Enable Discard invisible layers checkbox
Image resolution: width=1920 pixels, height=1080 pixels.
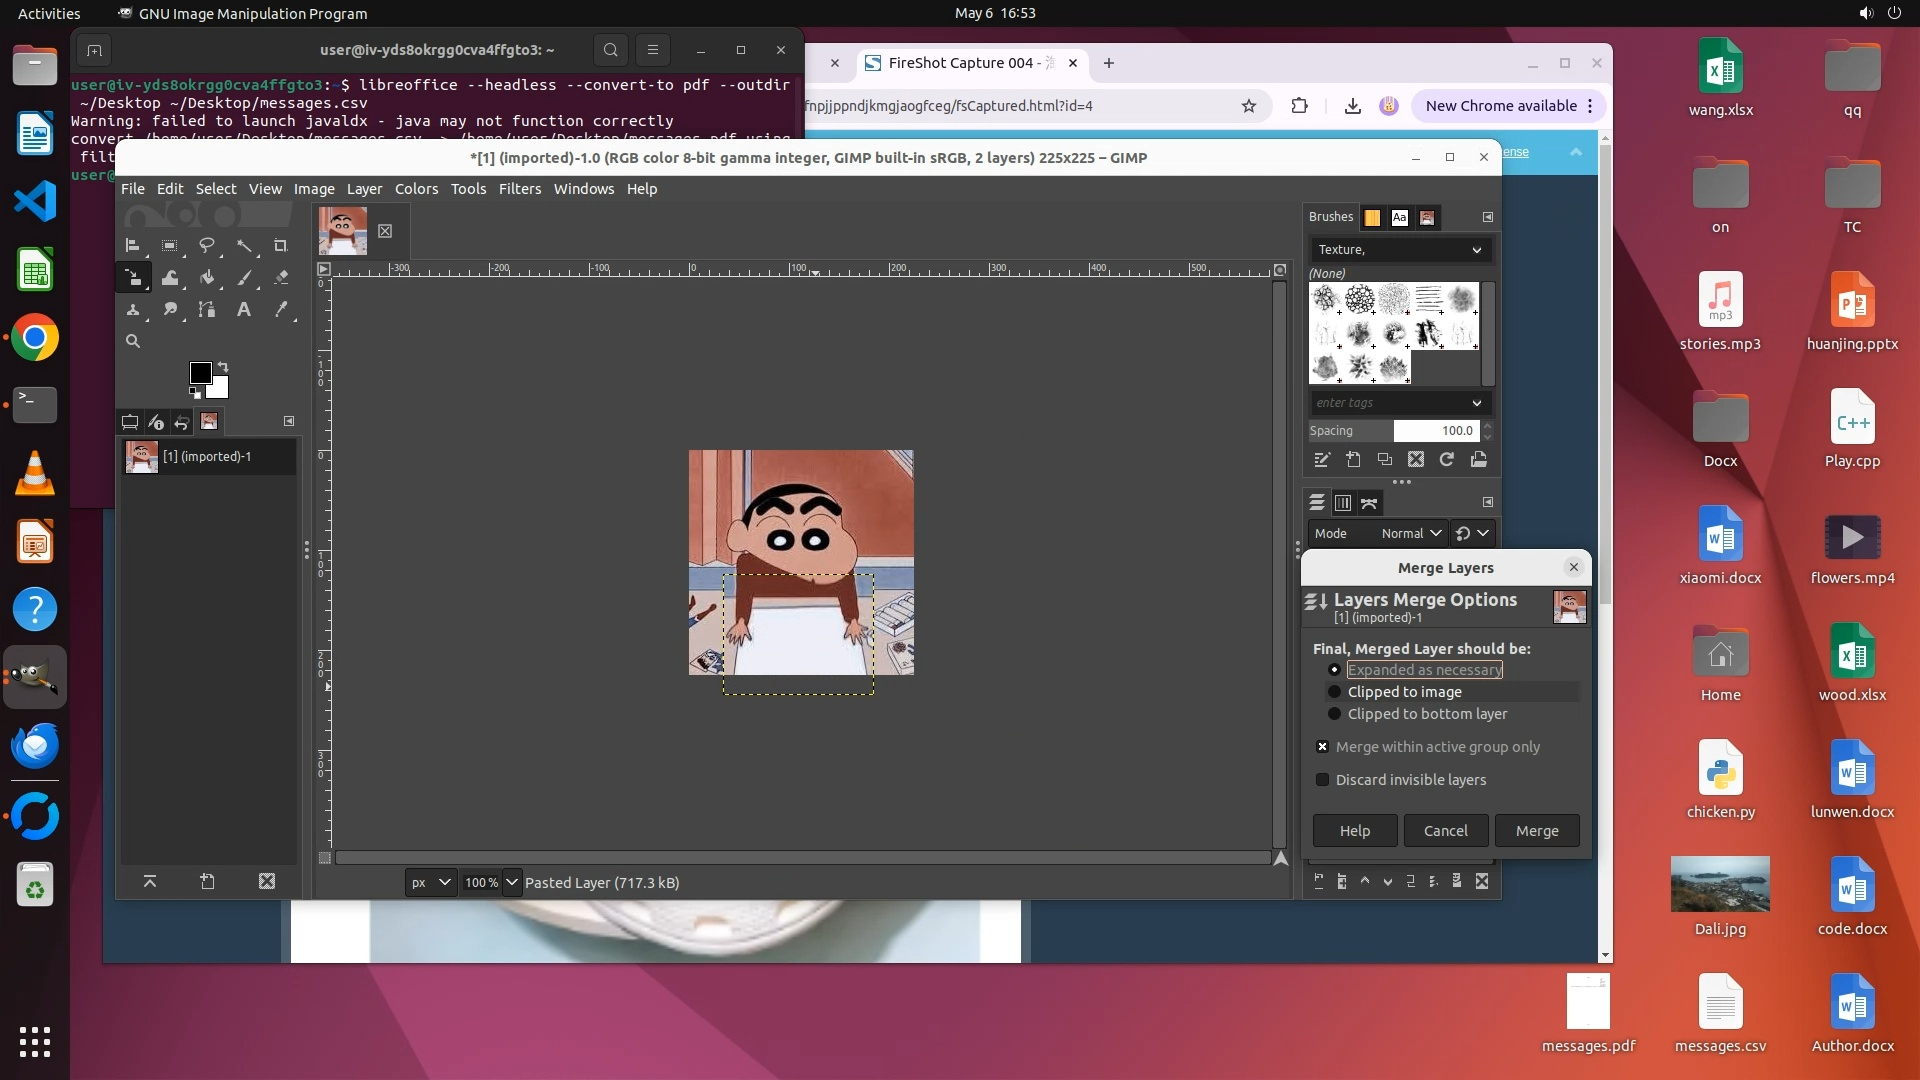tap(1323, 780)
